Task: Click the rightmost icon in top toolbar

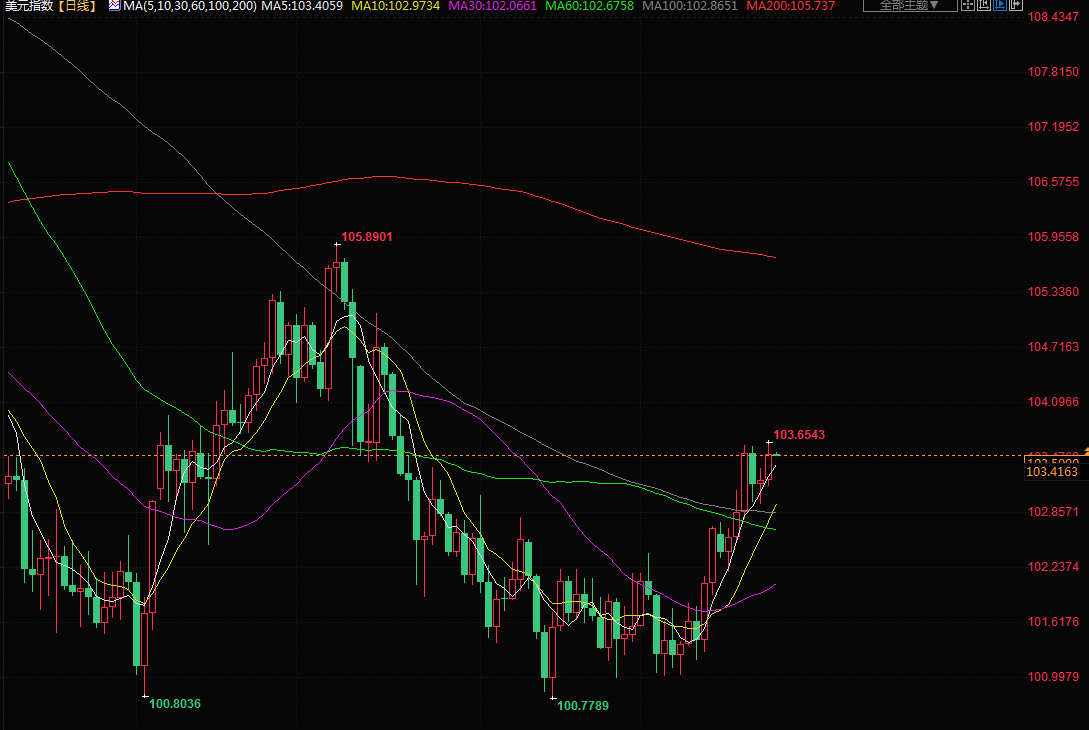Action: coord(1017,6)
